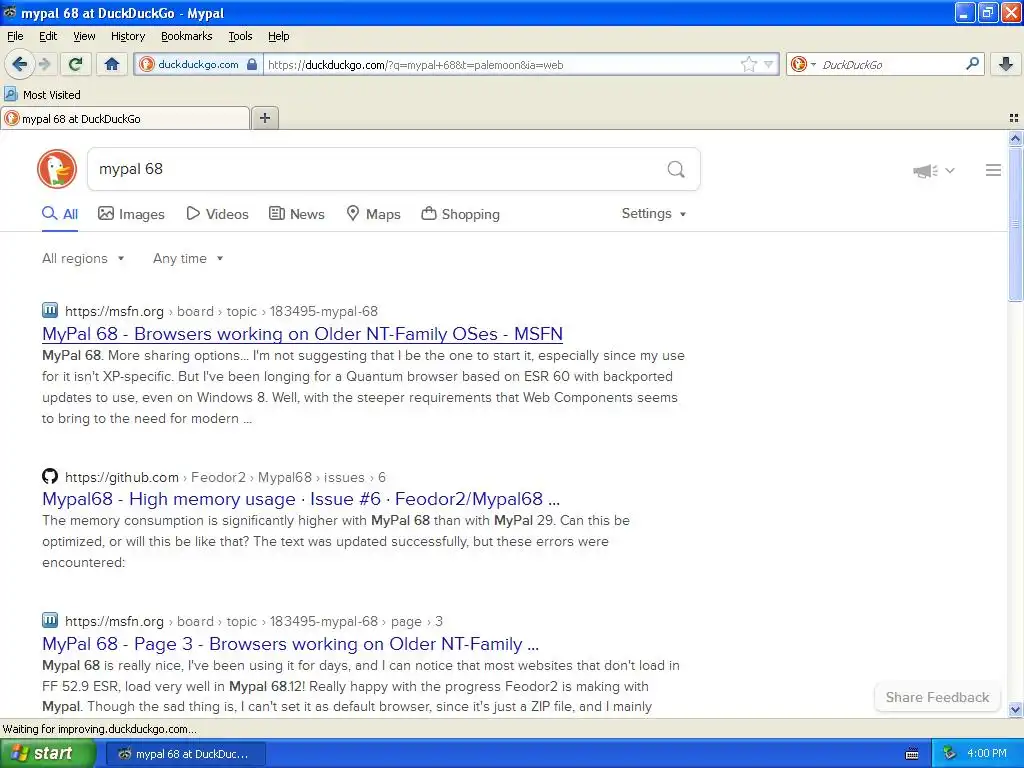Open the History menu
The image size is (1024, 768).
(x=127, y=36)
